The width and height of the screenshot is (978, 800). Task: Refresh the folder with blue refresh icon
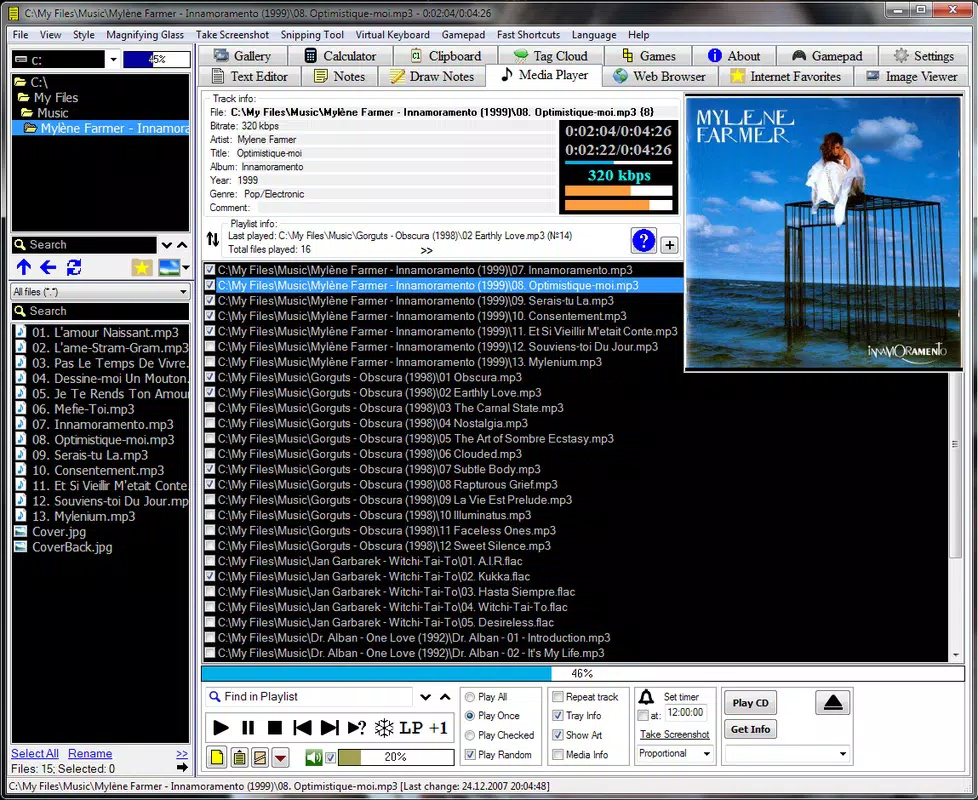point(74,267)
